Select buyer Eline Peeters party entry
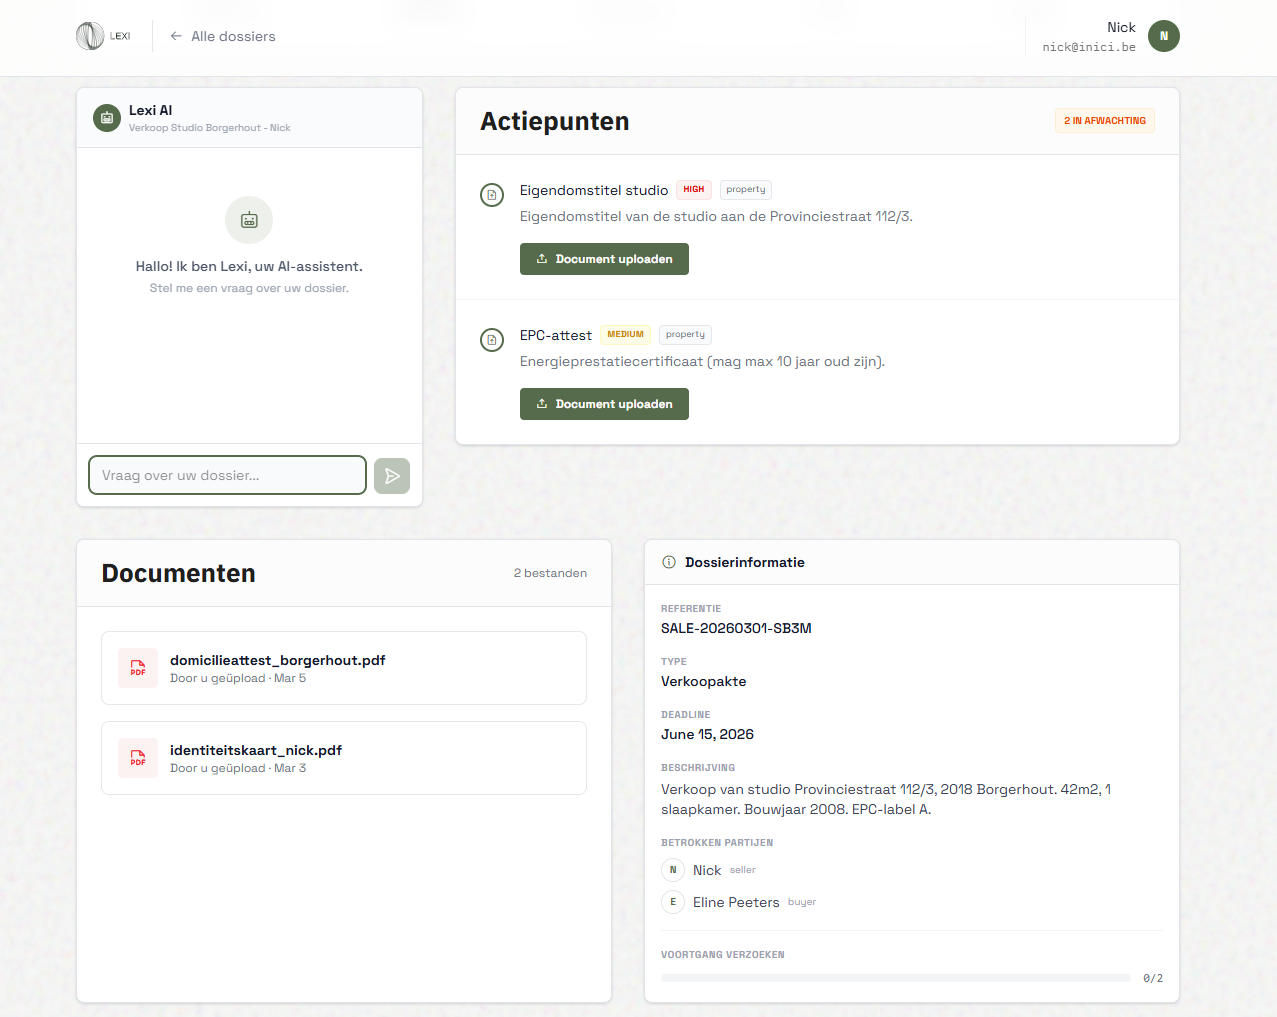The height and width of the screenshot is (1017, 1277). tap(736, 902)
